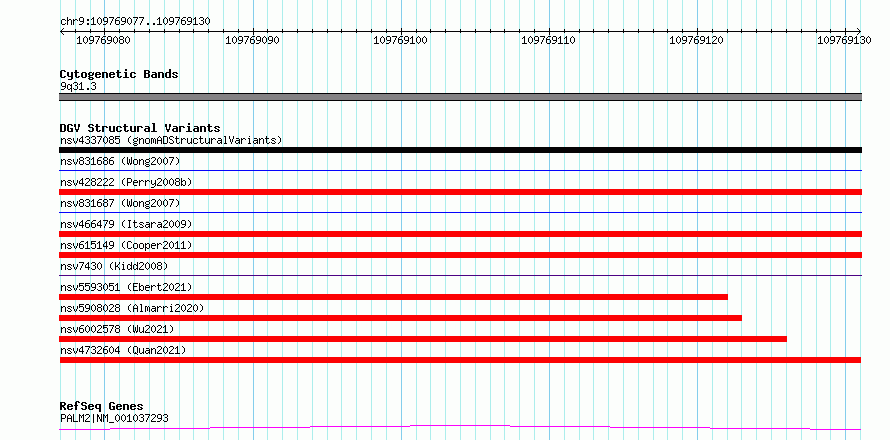Click the thin blue nsv831687 variant line
The width and height of the screenshot is (890, 440).
460,212
